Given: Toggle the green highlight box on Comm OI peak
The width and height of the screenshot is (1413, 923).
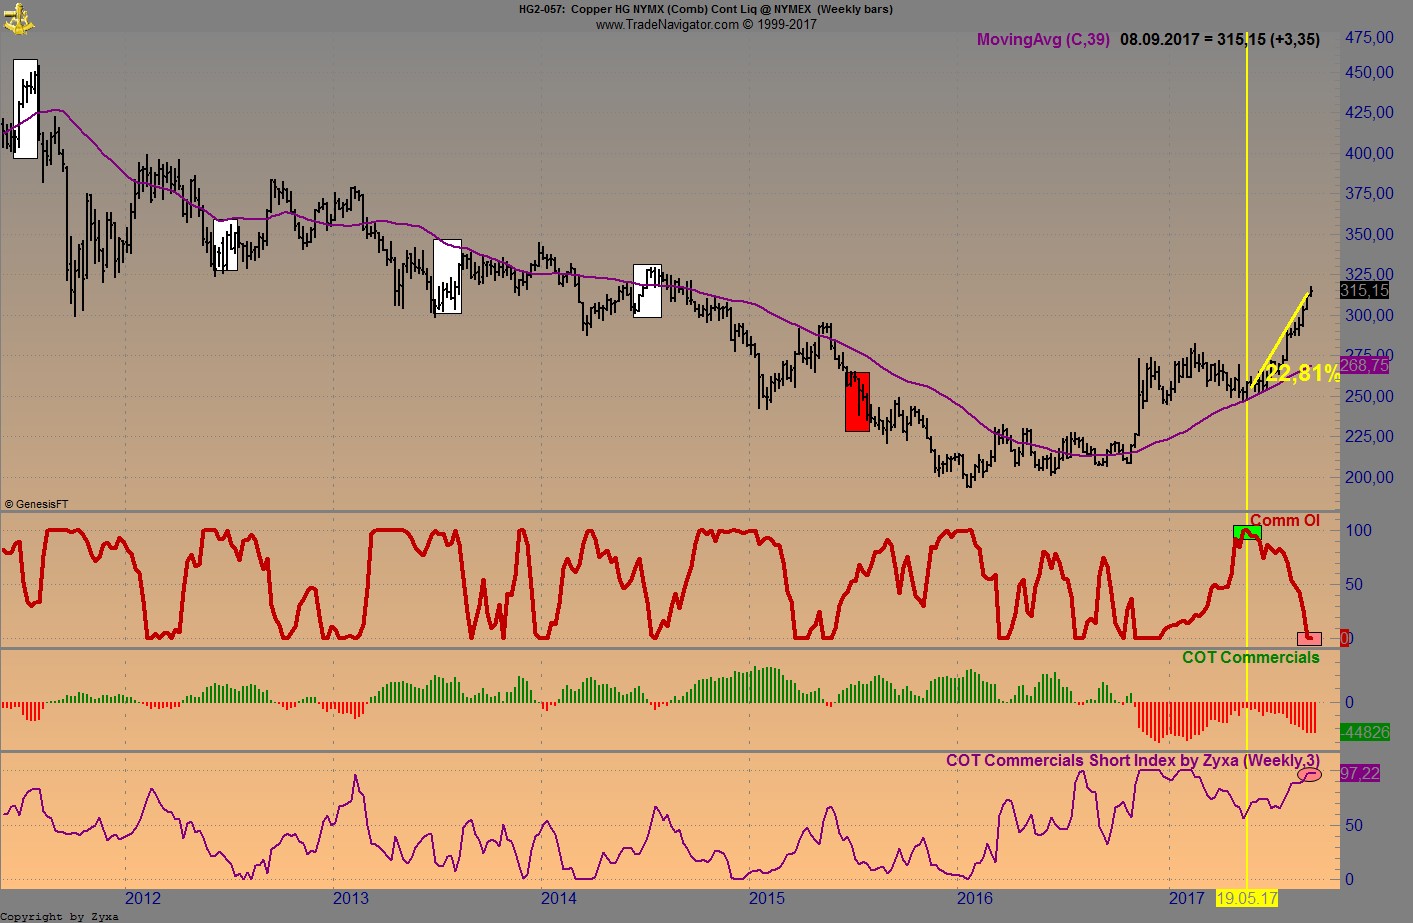Looking at the screenshot, I should coord(1248,532).
